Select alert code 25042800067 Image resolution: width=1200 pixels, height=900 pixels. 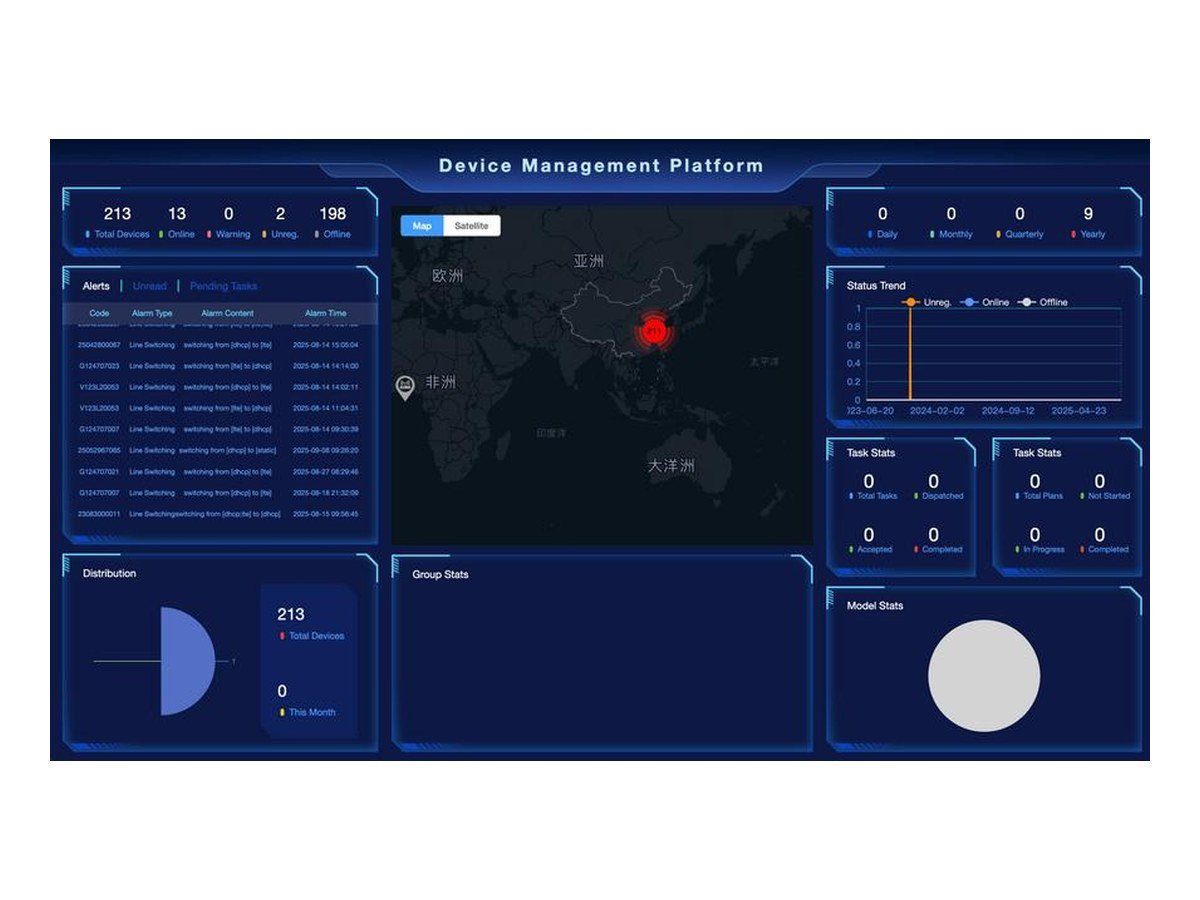(x=99, y=345)
